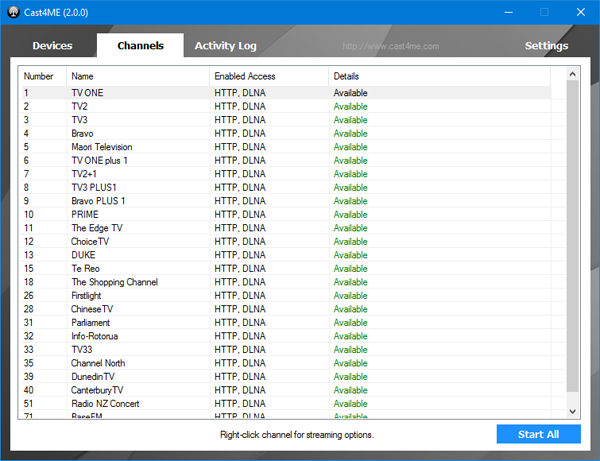Click the vertical scrollbar thumb

click(572, 236)
